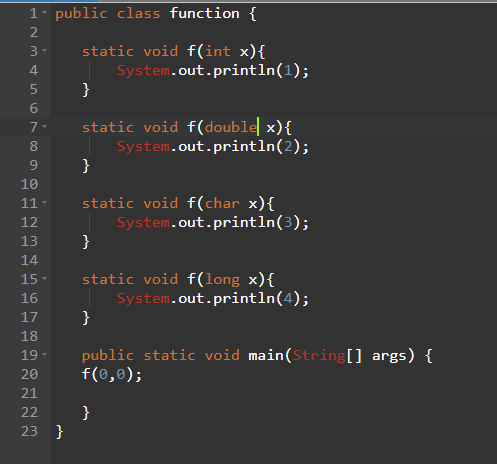Collapse the main method fold arrow on line 19

45,355
